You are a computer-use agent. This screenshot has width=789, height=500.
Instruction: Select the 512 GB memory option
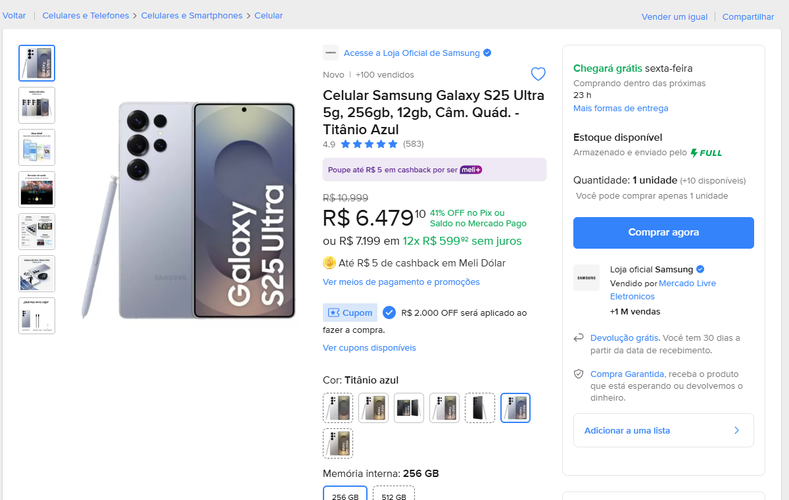(393, 494)
